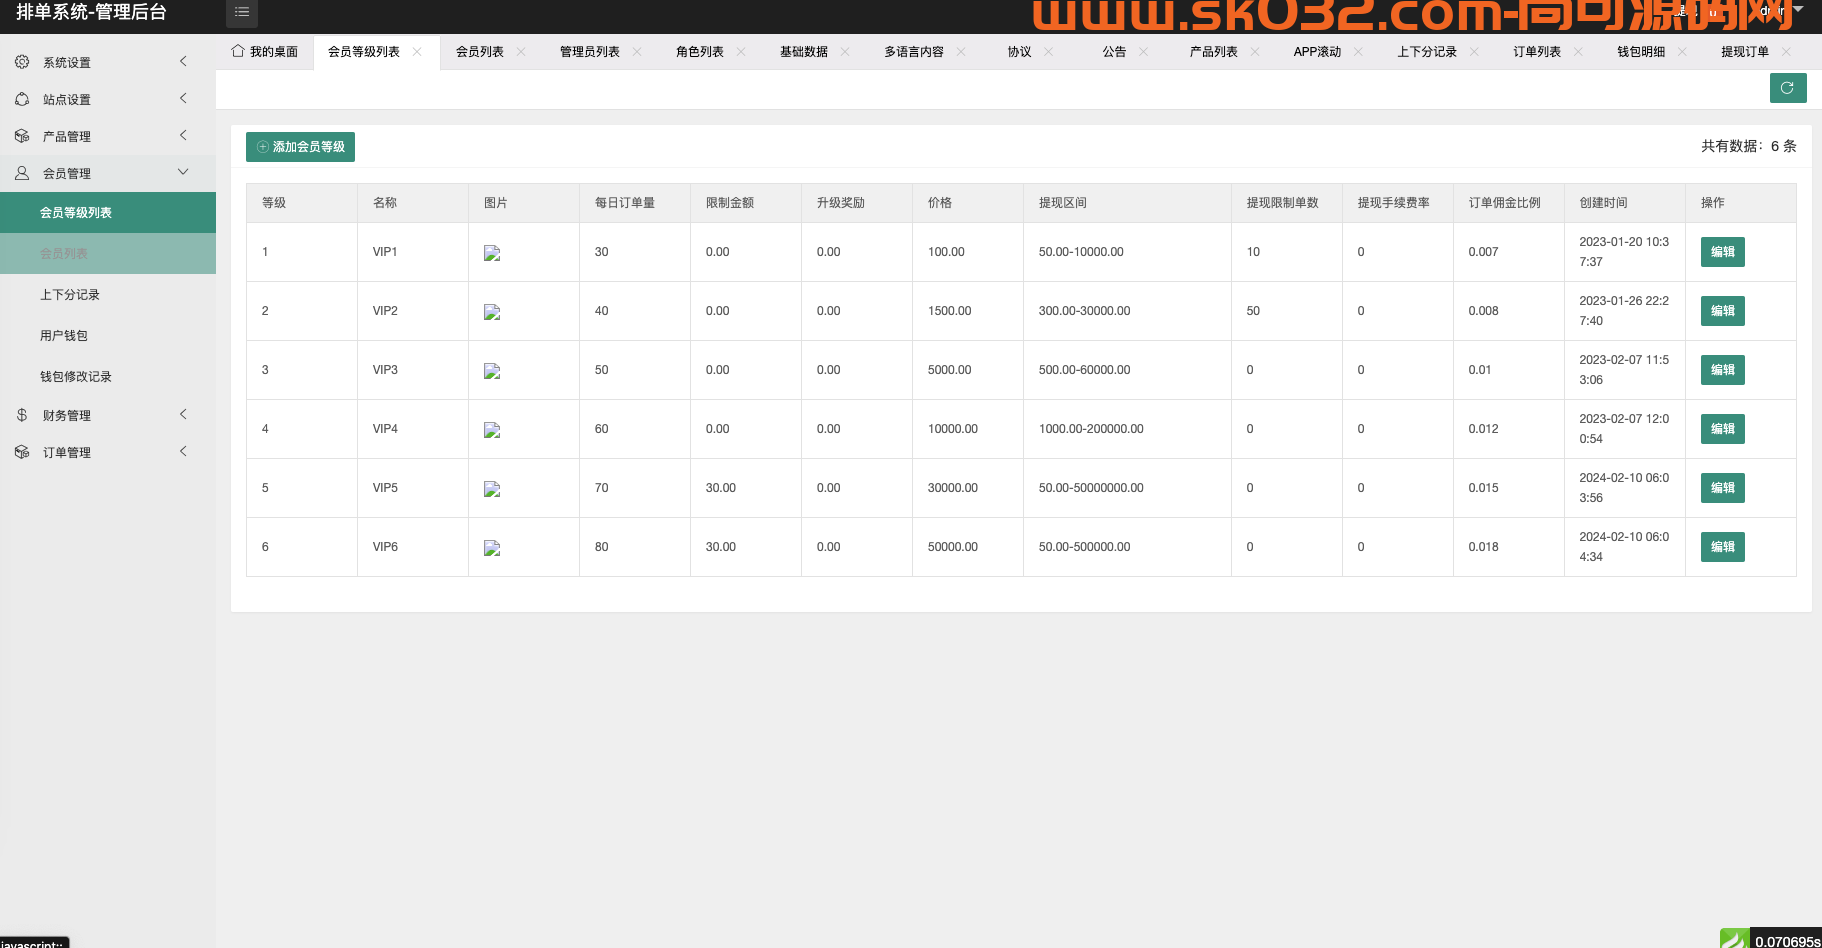
Task: Close the 协议 tab
Action: (1049, 52)
